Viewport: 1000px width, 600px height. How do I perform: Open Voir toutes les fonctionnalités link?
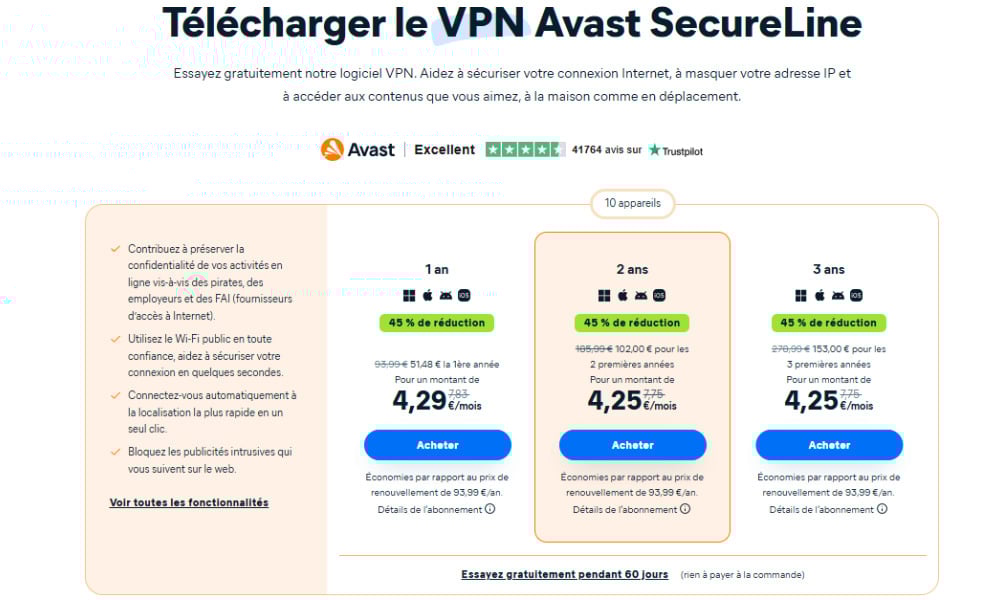189,502
